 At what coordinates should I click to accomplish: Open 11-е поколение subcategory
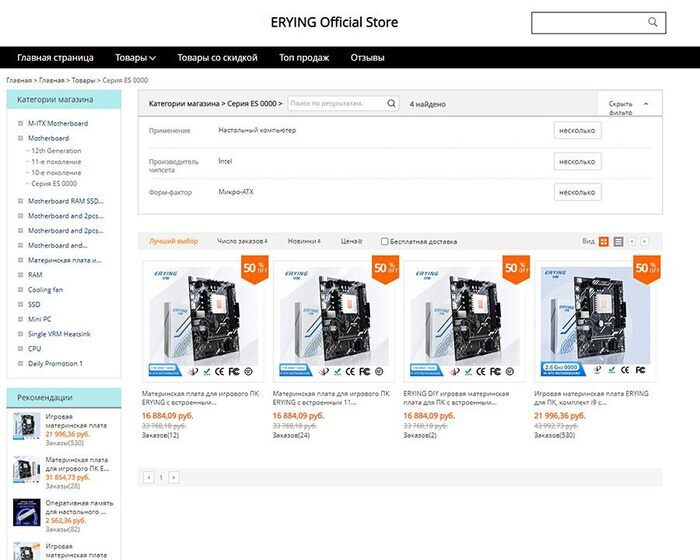pos(56,162)
